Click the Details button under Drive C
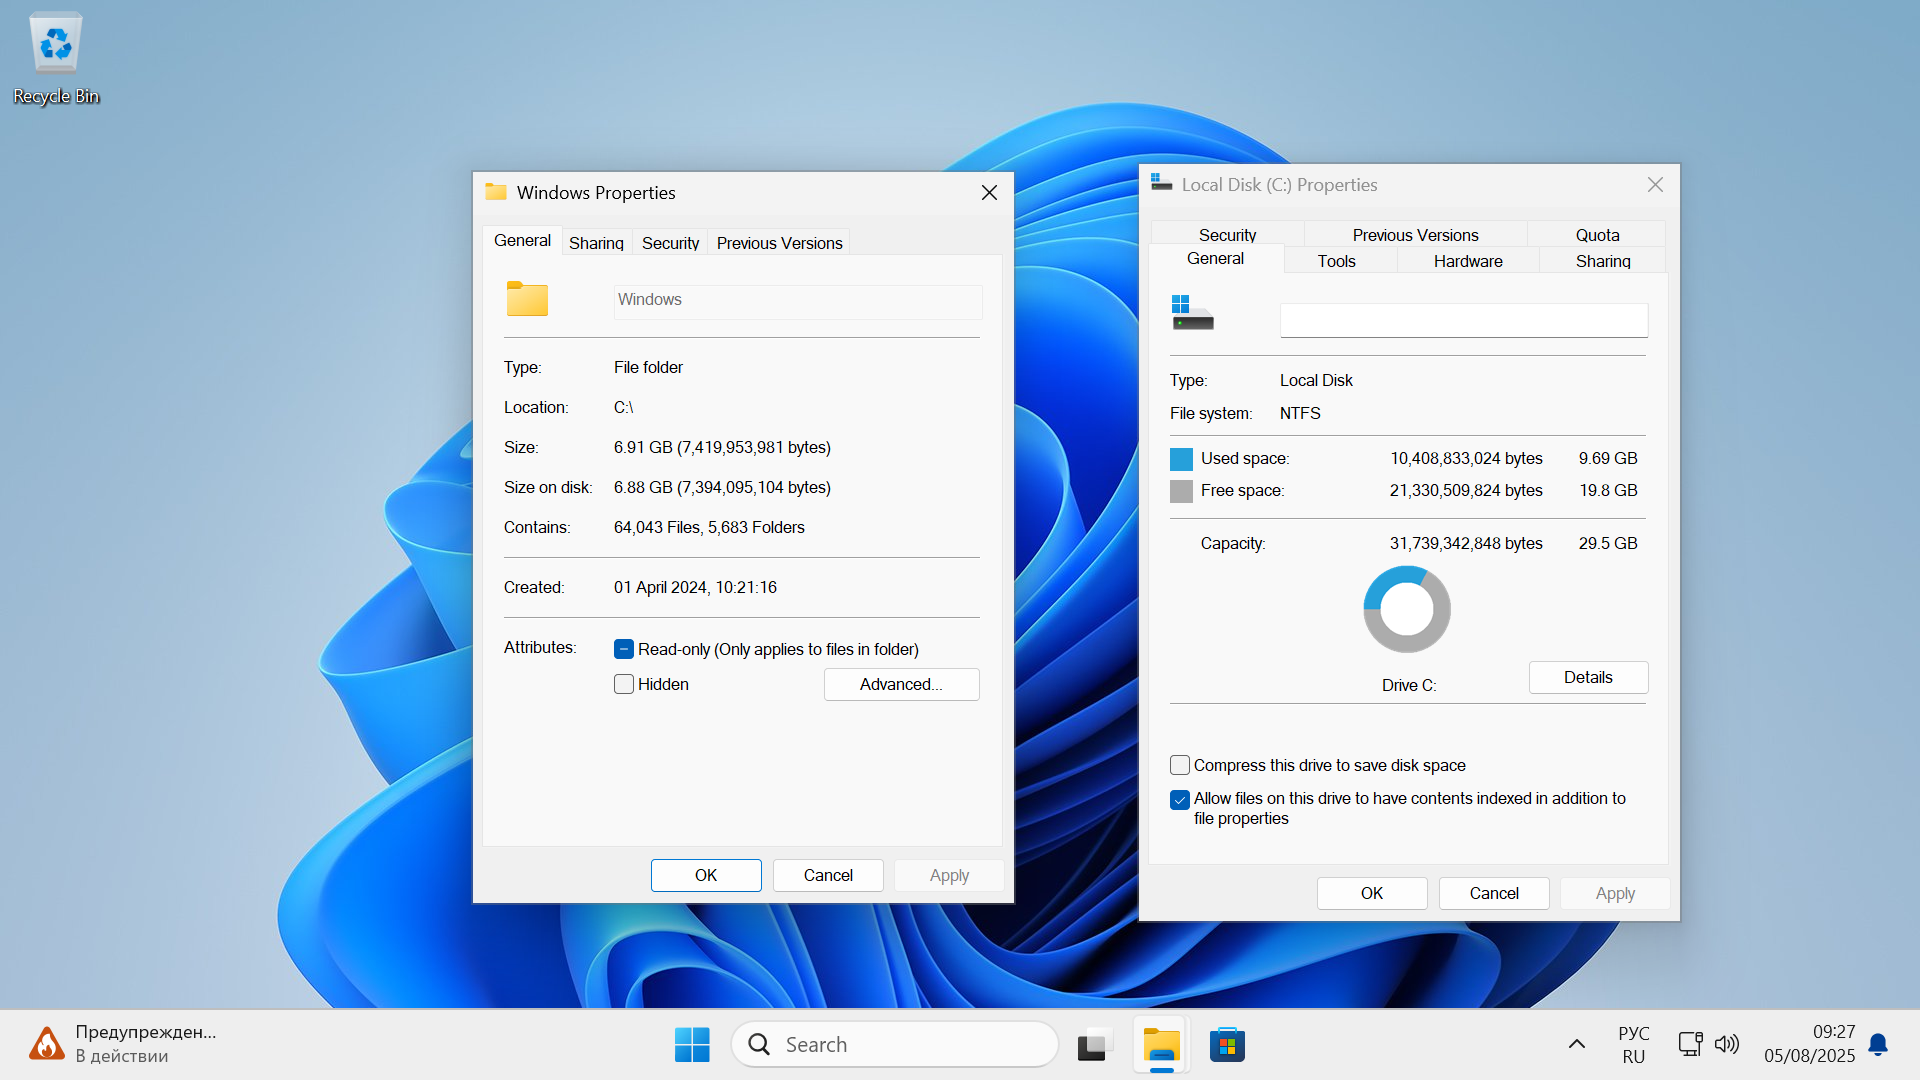 (x=1587, y=677)
